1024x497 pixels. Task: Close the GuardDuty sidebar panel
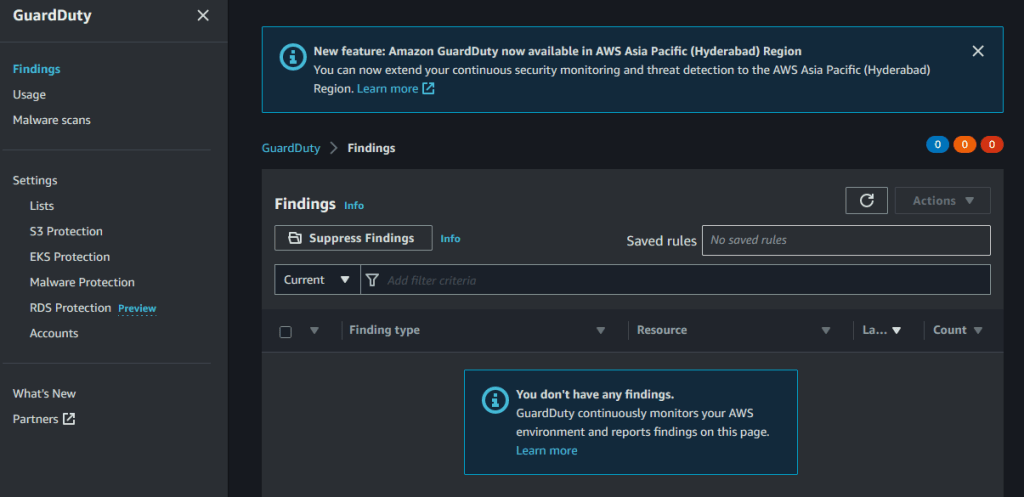(x=203, y=16)
